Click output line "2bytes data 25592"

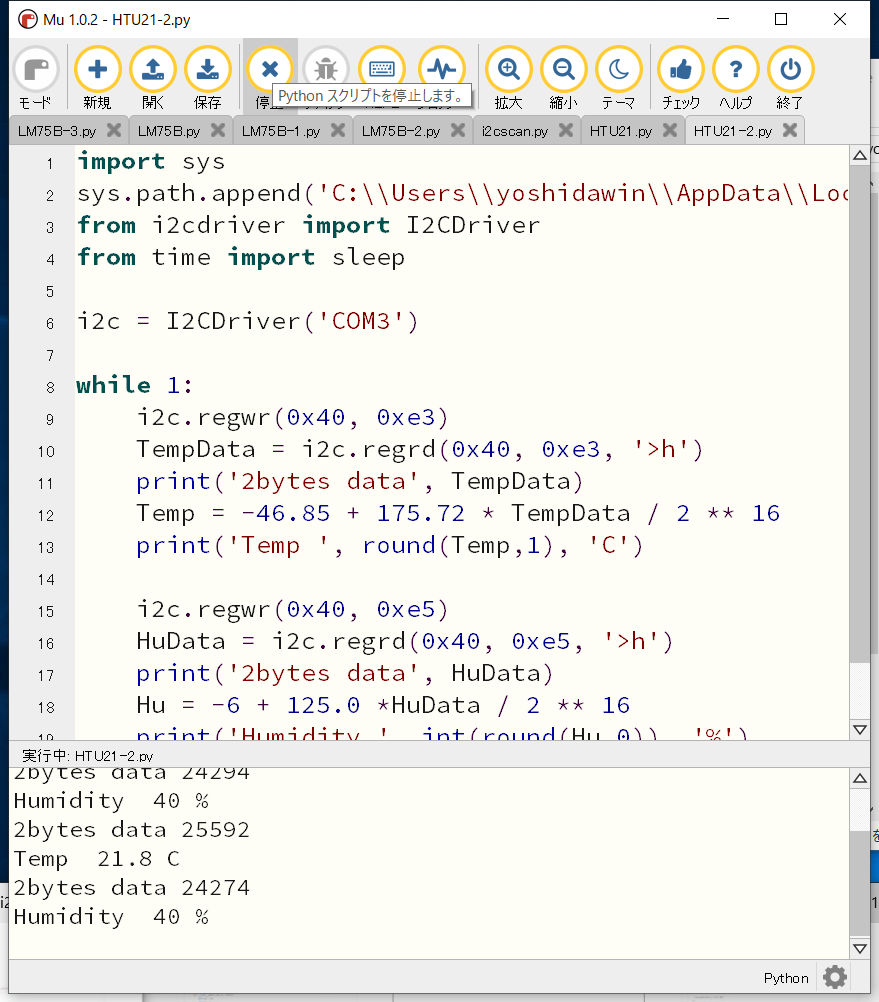click(x=132, y=829)
